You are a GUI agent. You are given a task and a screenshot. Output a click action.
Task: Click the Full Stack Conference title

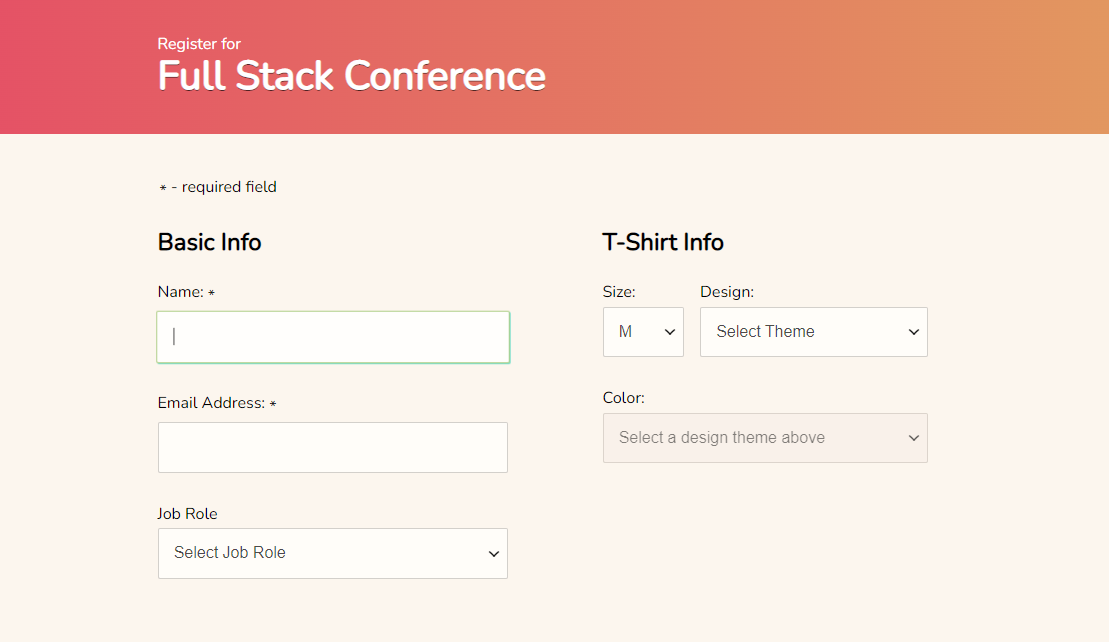[x=351, y=75]
